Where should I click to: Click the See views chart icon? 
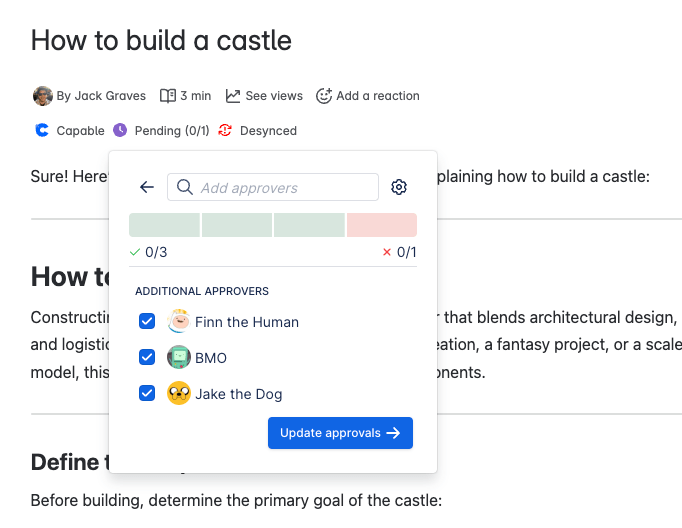tap(233, 96)
